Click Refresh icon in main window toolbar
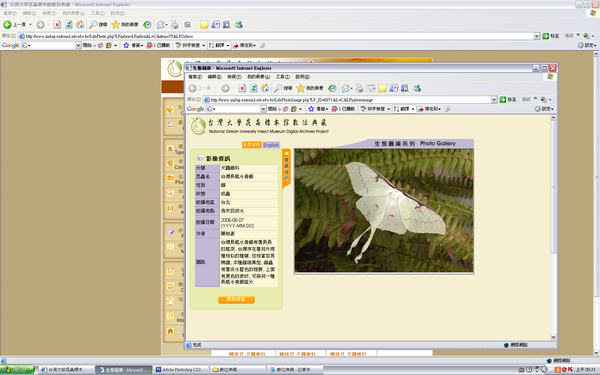The image size is (600, 375). 68,25
